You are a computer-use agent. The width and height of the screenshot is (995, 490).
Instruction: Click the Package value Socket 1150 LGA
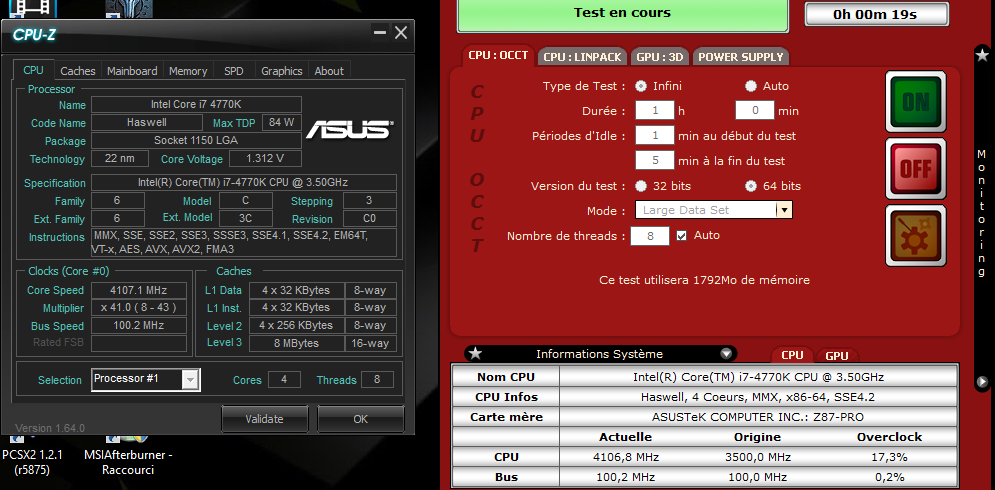196,140
